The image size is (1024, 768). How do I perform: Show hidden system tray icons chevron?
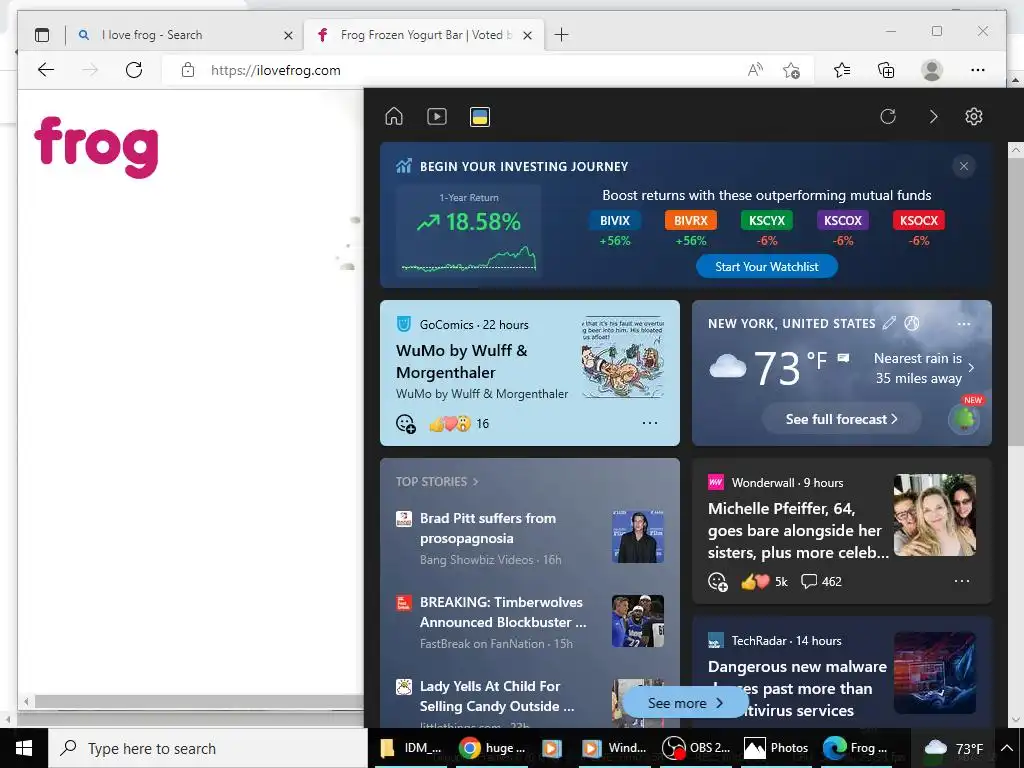1006,748
